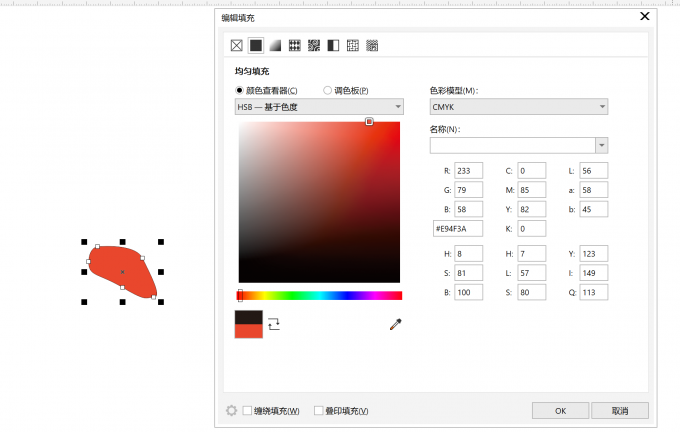This screenshot has width=680, height=432.
Task: Click the Lab a field showing 58
Action: pyautogui.click(x=594, y=190)
